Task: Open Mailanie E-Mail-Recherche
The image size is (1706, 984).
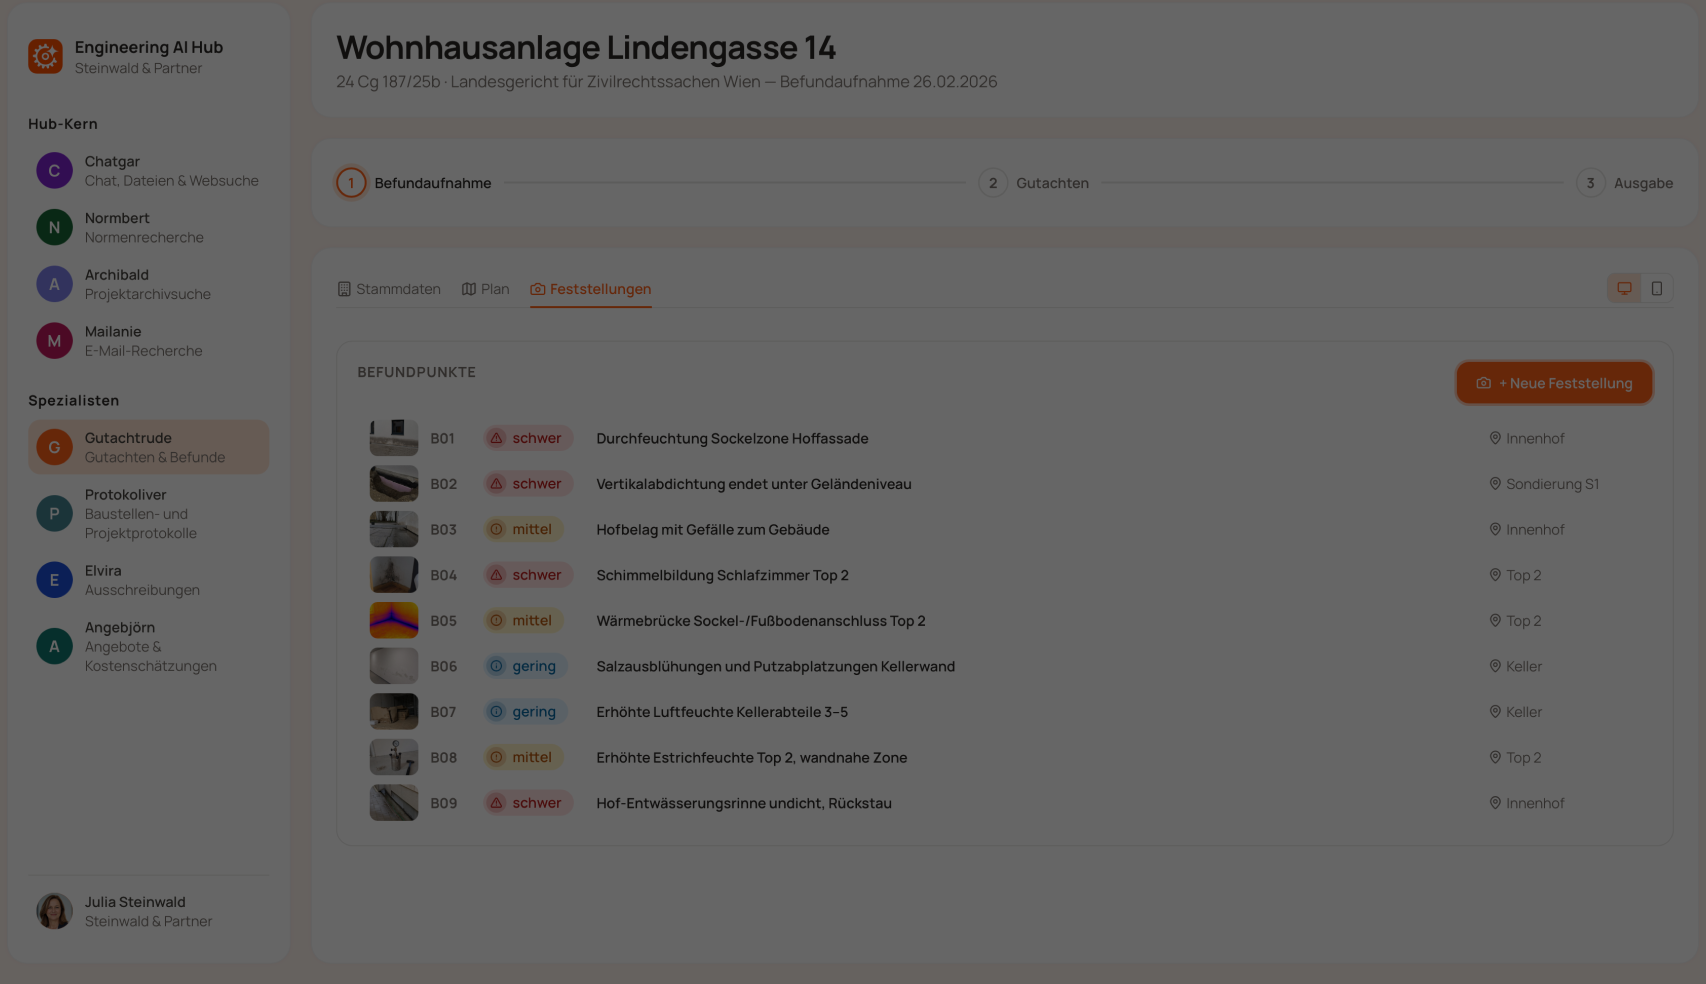Action: 148,341
